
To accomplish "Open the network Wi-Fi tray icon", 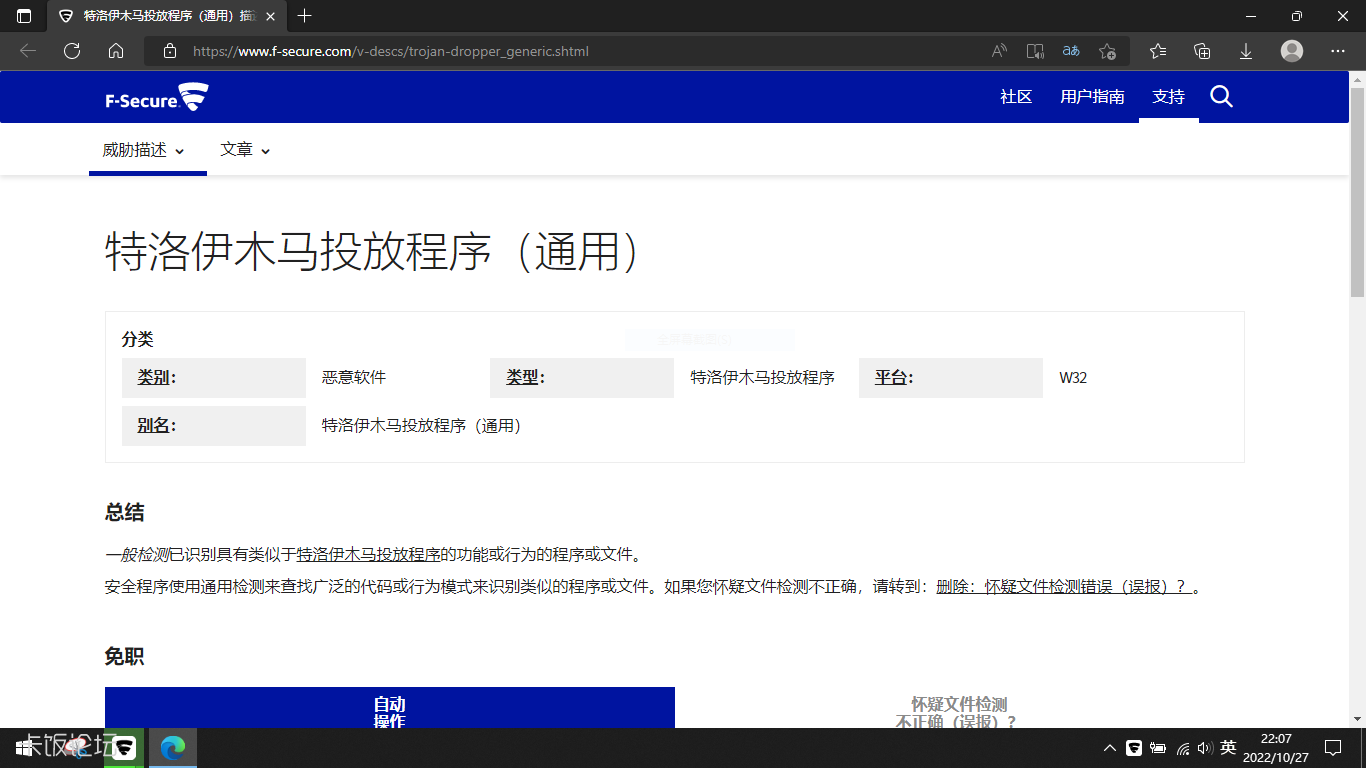I will [x=1182, y=748].
